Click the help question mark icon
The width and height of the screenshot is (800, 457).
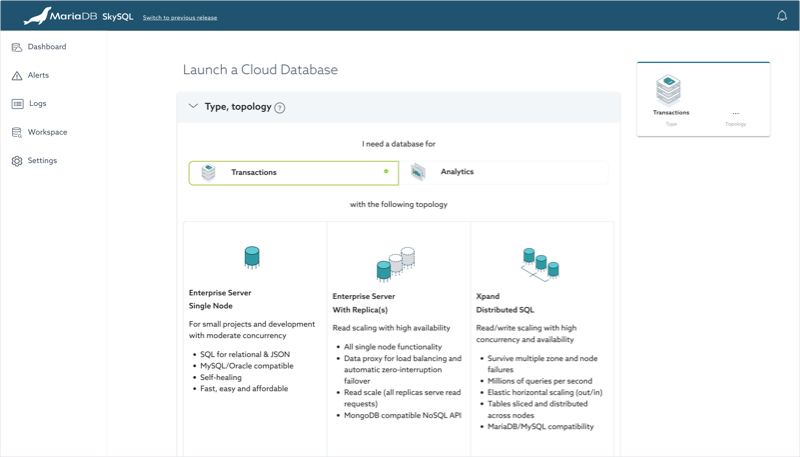pos(280,108)
